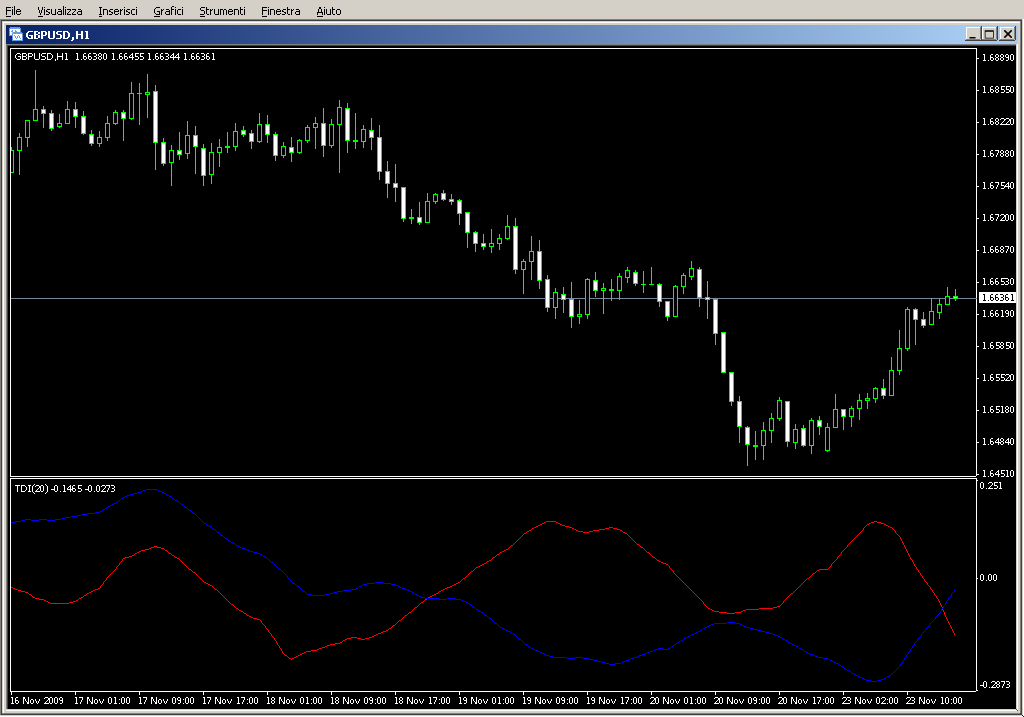1024x717 pixels.
Task: Click the GBPUSD,H1 OHLC info text
Action: click(115, 57)
